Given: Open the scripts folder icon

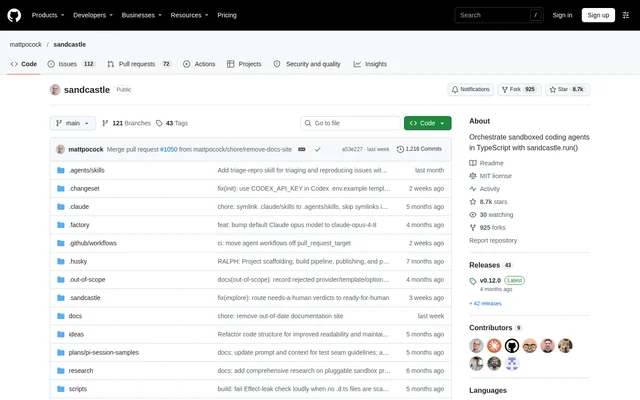Looking at the screenshot, I should 61,389.
